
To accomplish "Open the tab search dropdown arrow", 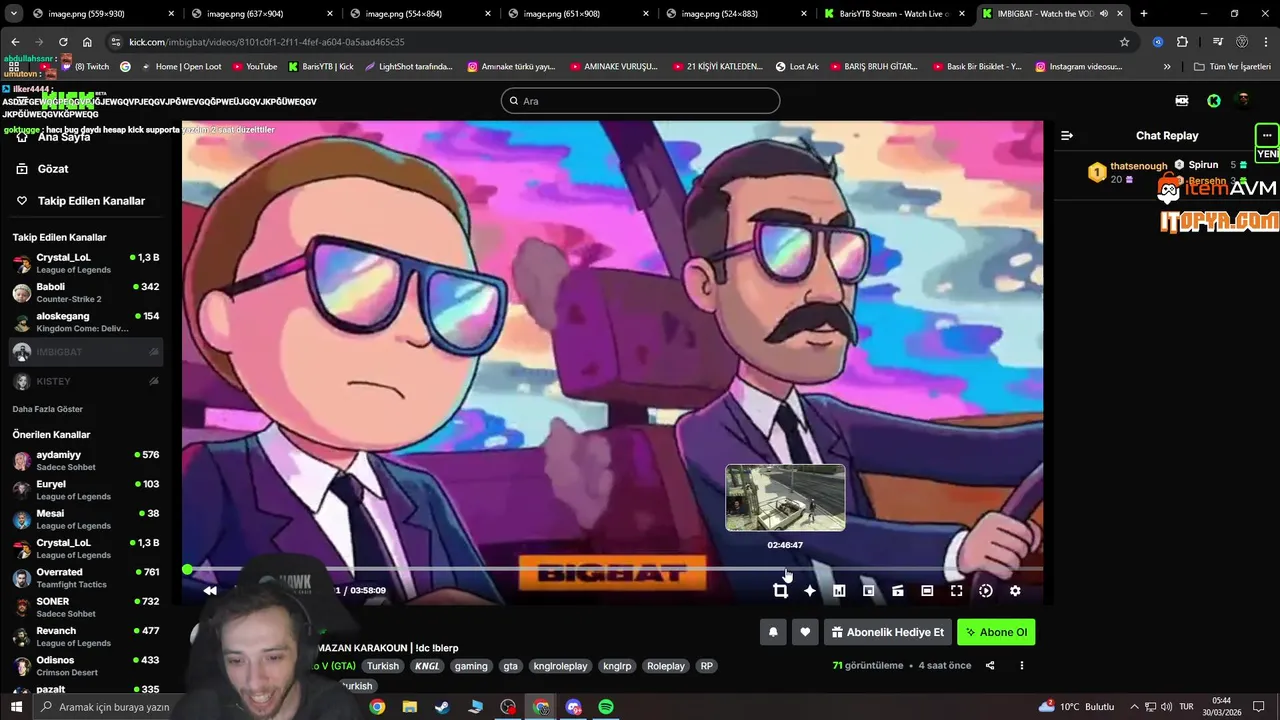I will coord(13,14).
